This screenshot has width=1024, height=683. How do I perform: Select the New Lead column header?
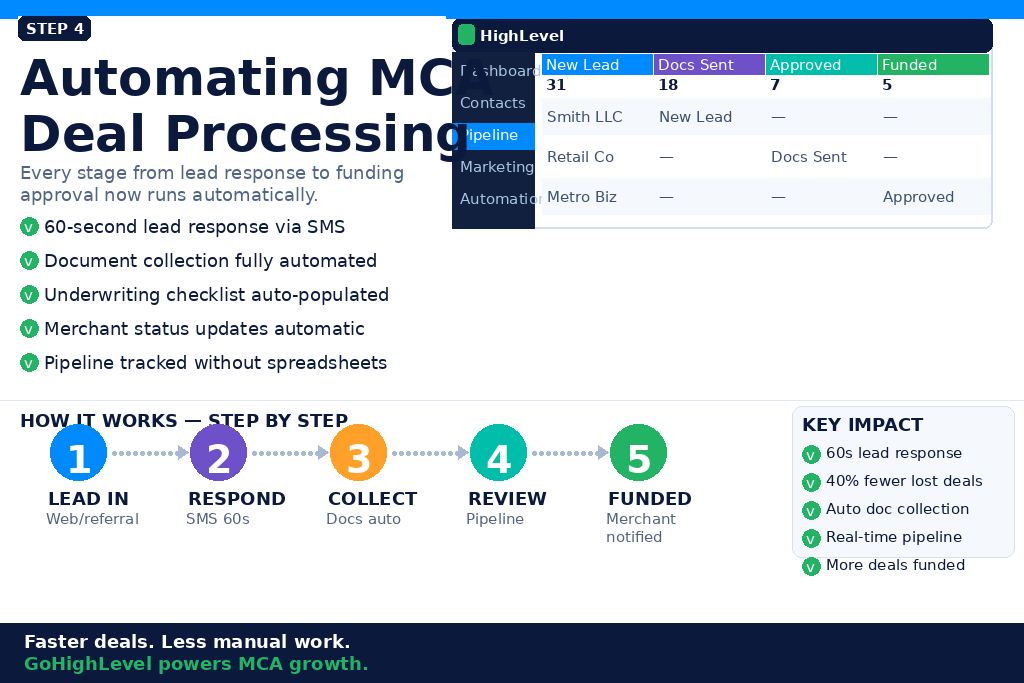point(598,65)
